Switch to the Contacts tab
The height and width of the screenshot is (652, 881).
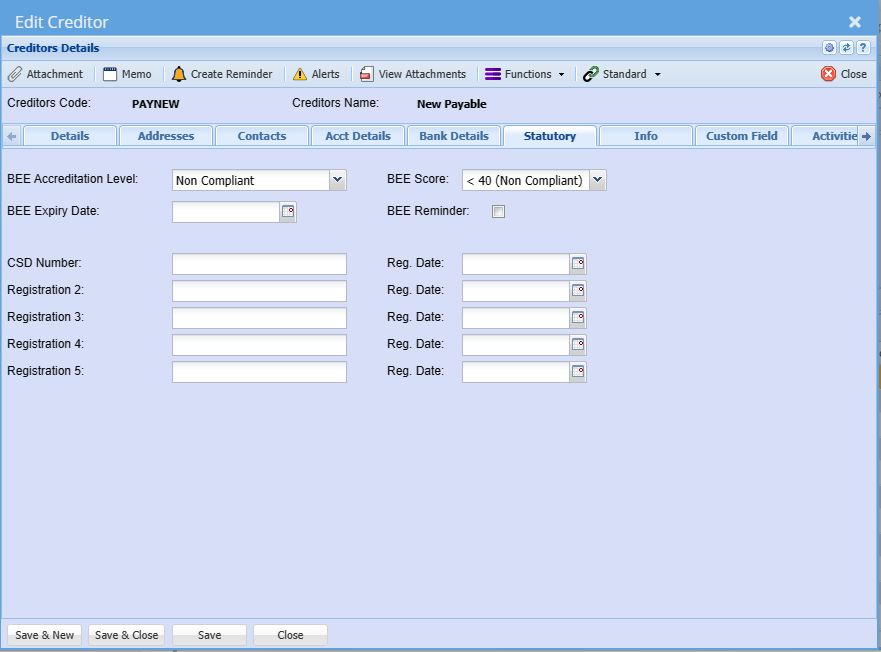point(261,136)
